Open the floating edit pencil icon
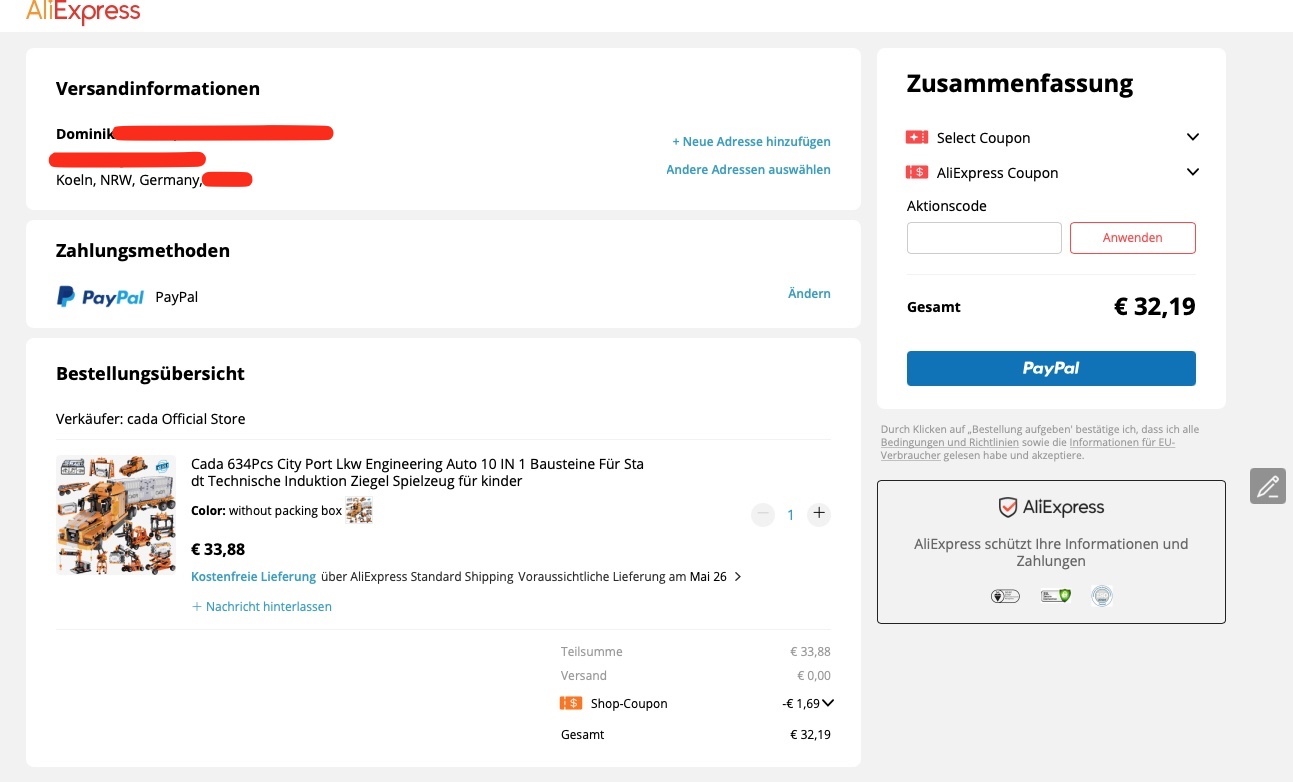The height and width of the screenshot is (782, 1293). coord(1268,486)
